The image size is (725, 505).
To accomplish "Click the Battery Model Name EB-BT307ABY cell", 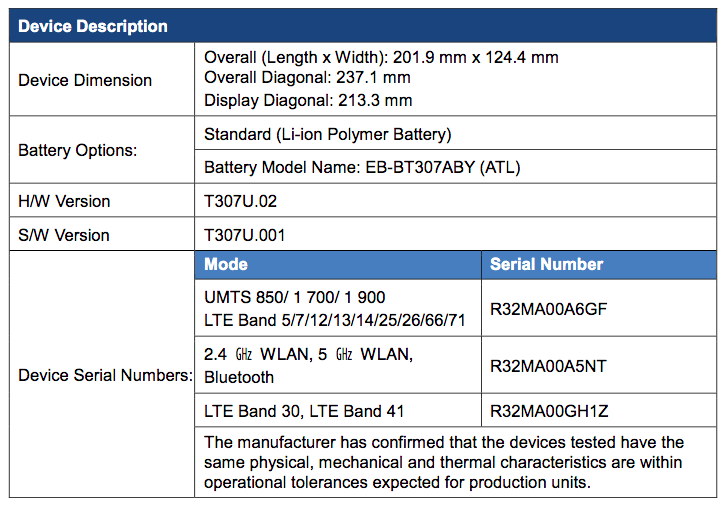I will pyautogui.click(x=362, y=167).
